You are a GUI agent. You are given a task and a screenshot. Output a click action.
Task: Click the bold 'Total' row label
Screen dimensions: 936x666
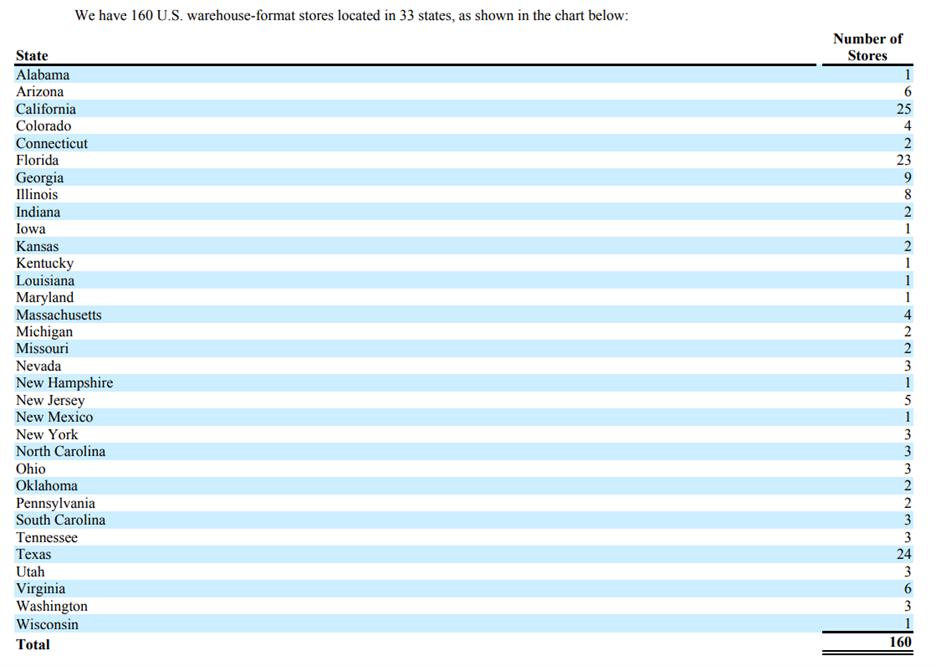(33, 645)
